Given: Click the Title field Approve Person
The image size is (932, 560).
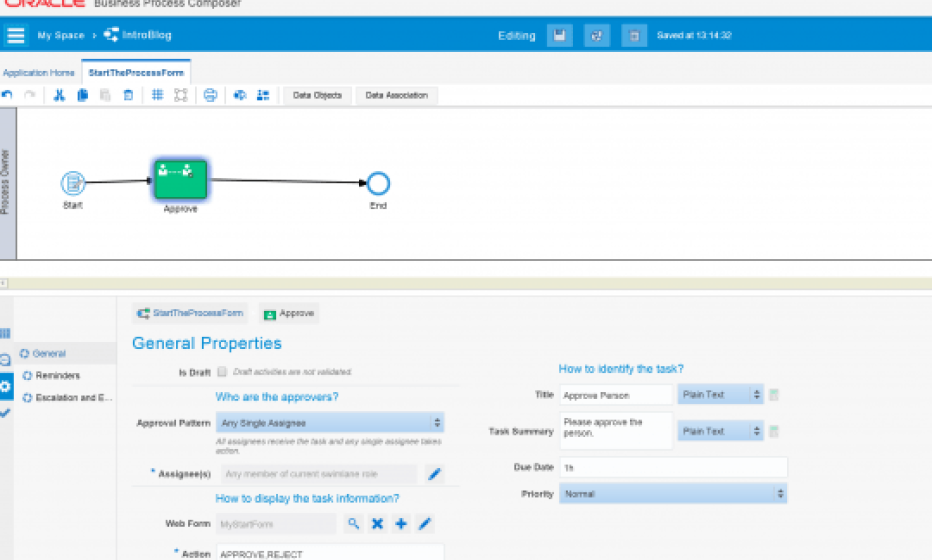Looking at the screenshot, I should 616,395.
